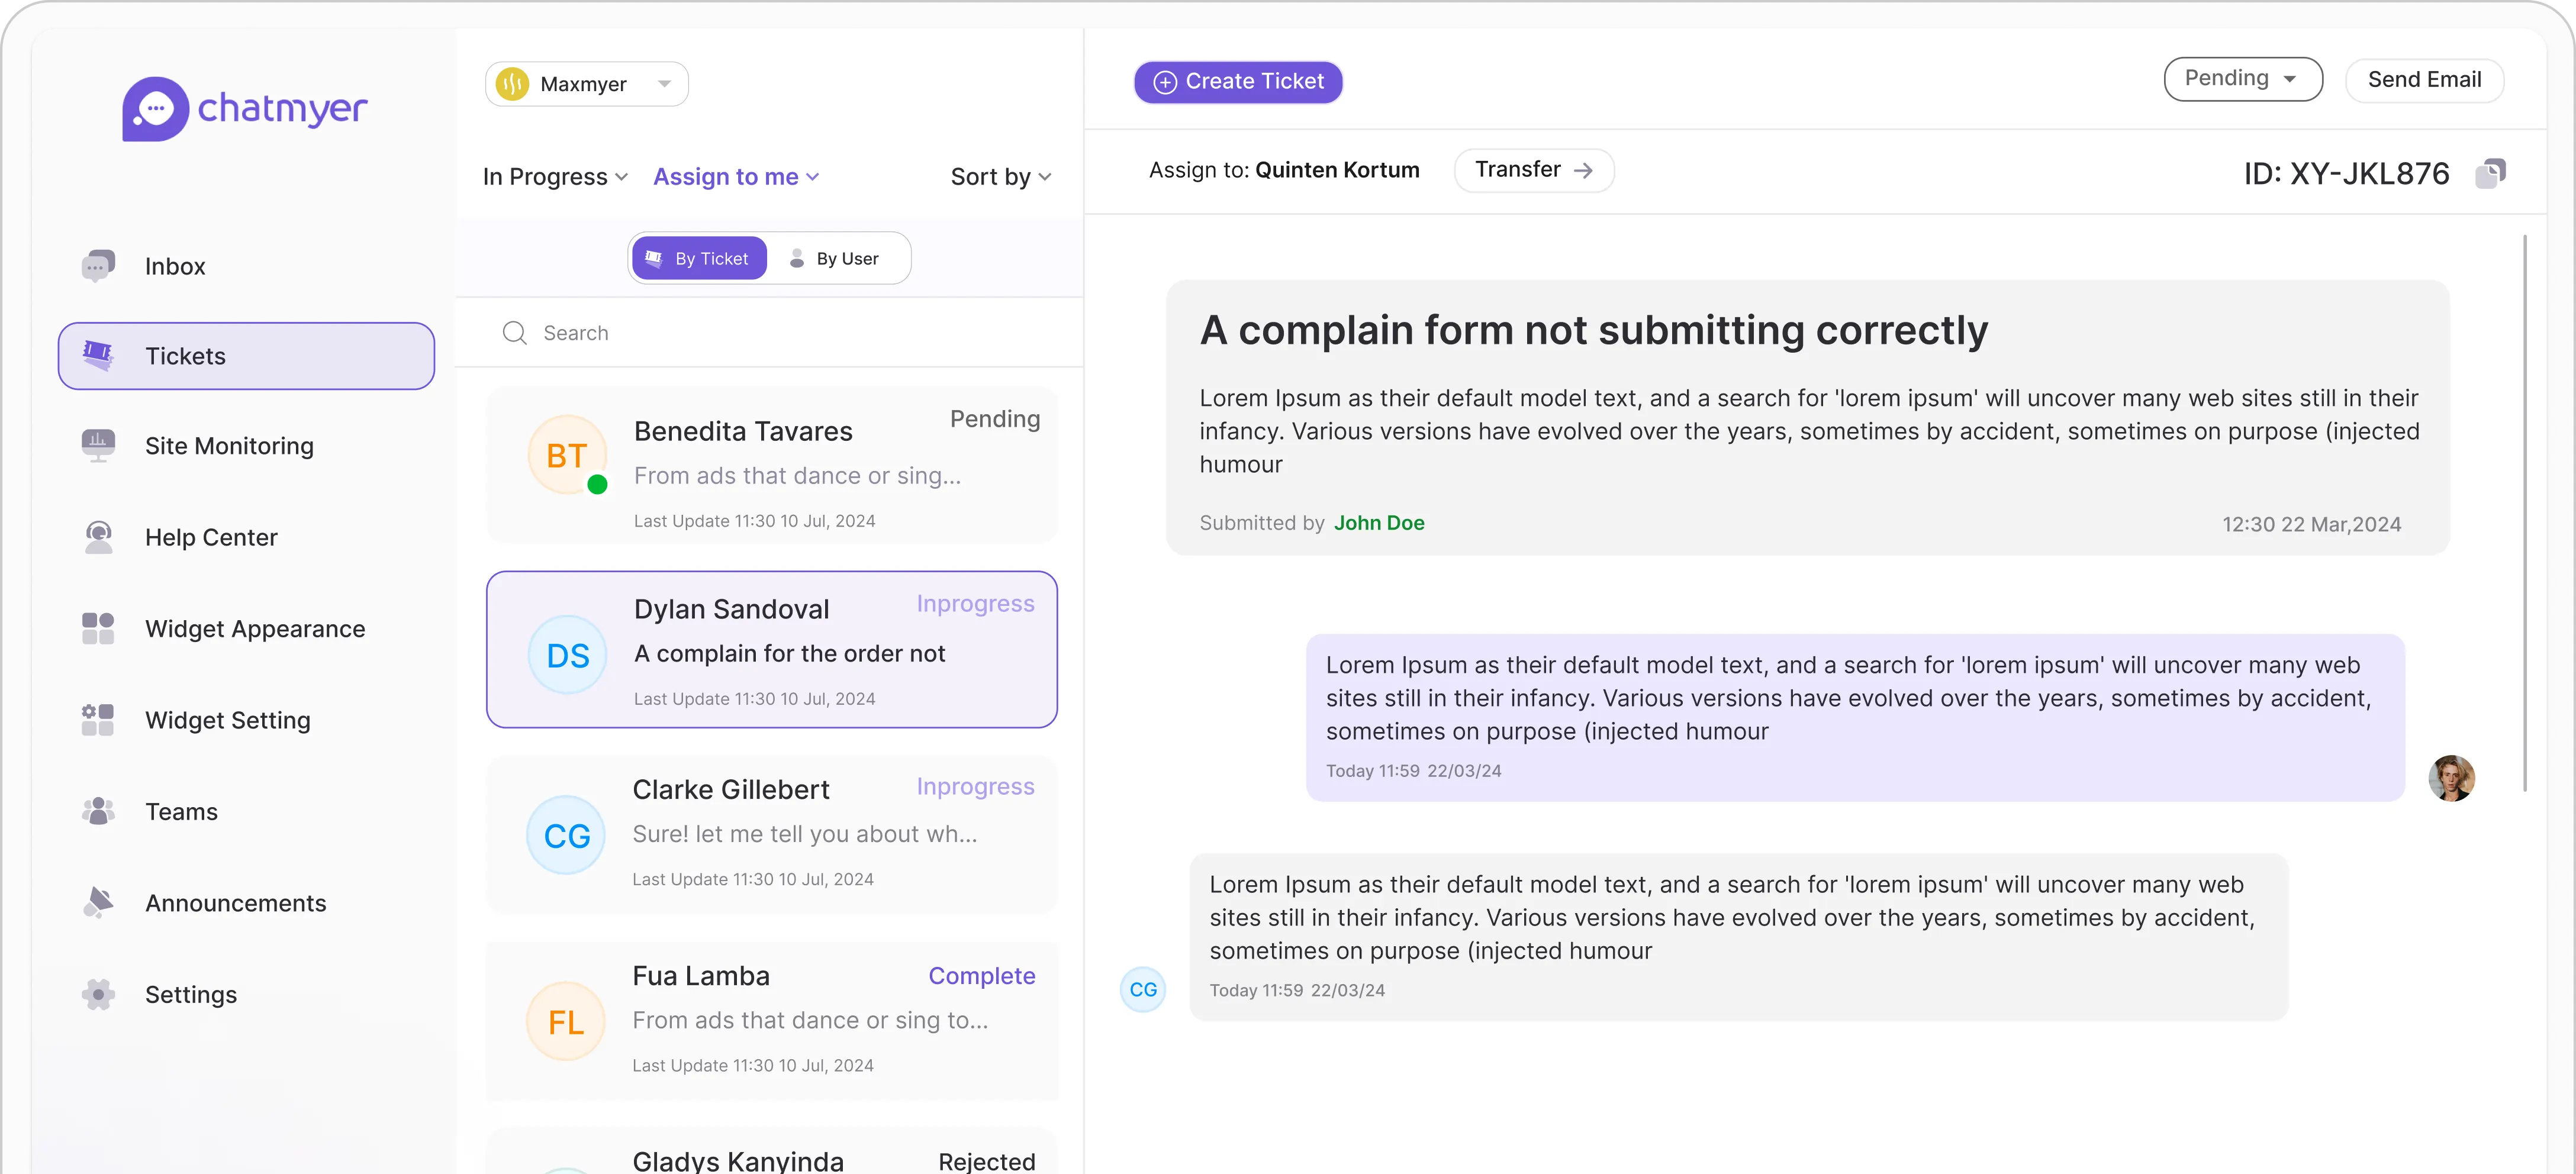Image resolution: width=2576 pixels, height=1174 pixels.
Task: Open the Announcements section
Action: [235, 902]
